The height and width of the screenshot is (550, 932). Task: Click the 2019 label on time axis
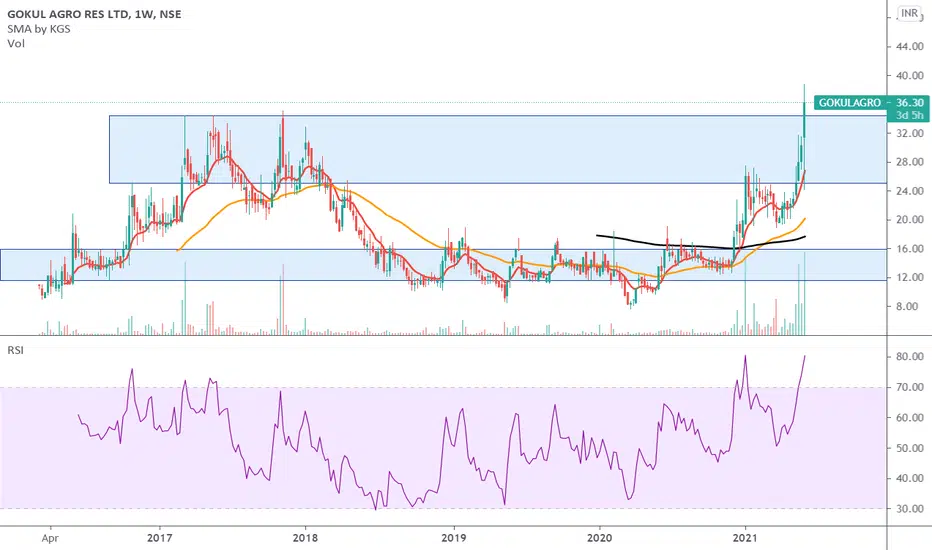pos(455,538)
